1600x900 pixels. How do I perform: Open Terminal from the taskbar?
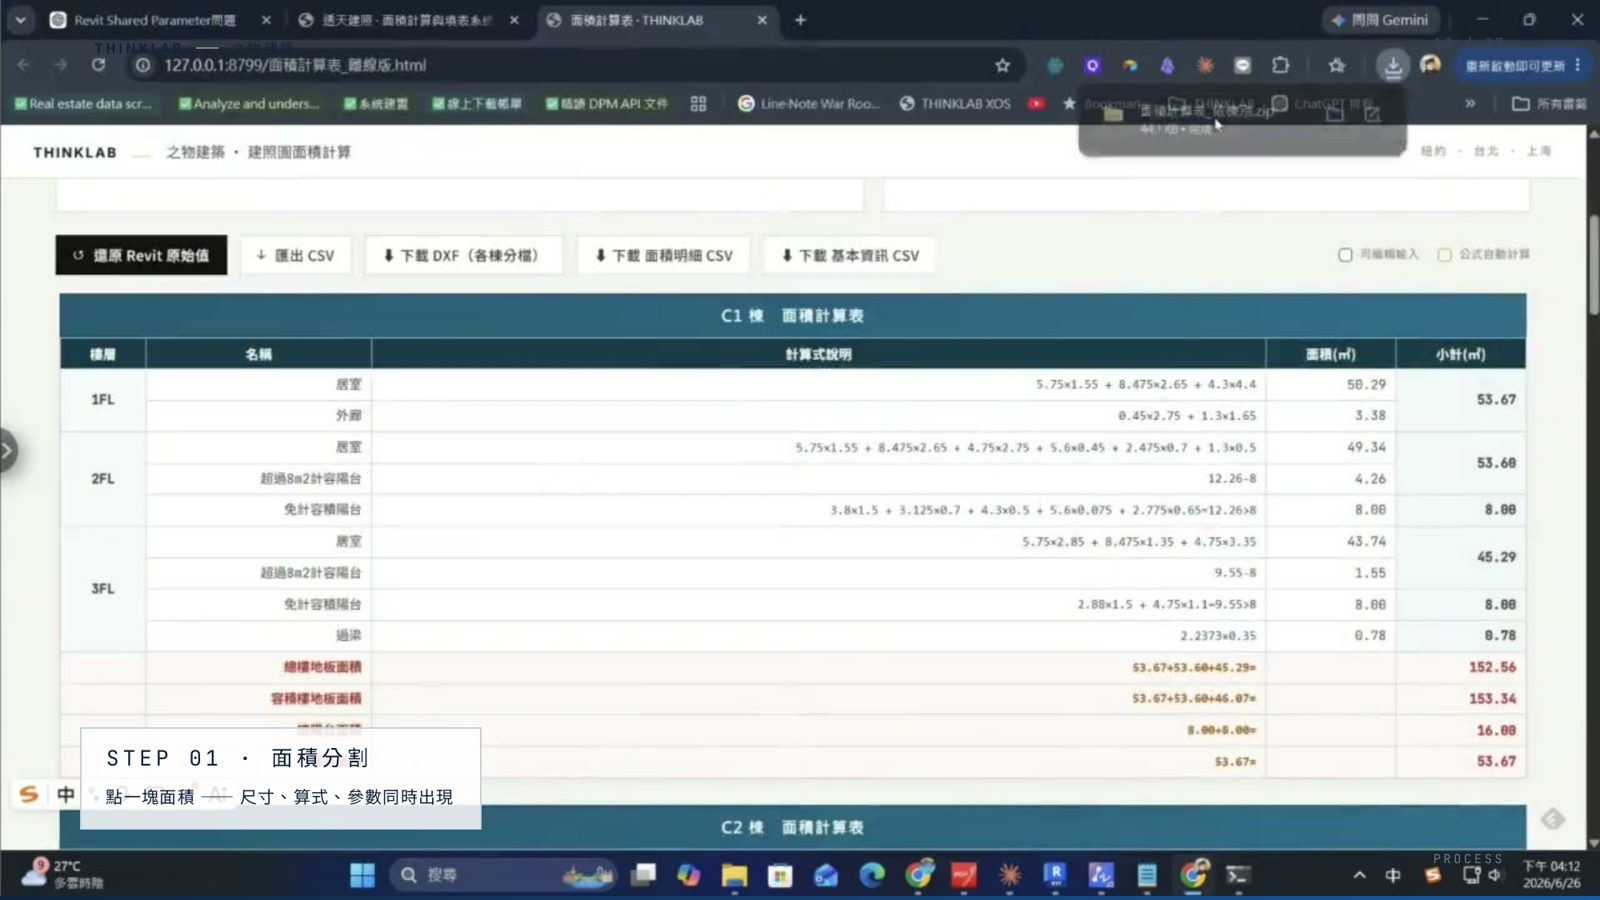point(1238,875)
